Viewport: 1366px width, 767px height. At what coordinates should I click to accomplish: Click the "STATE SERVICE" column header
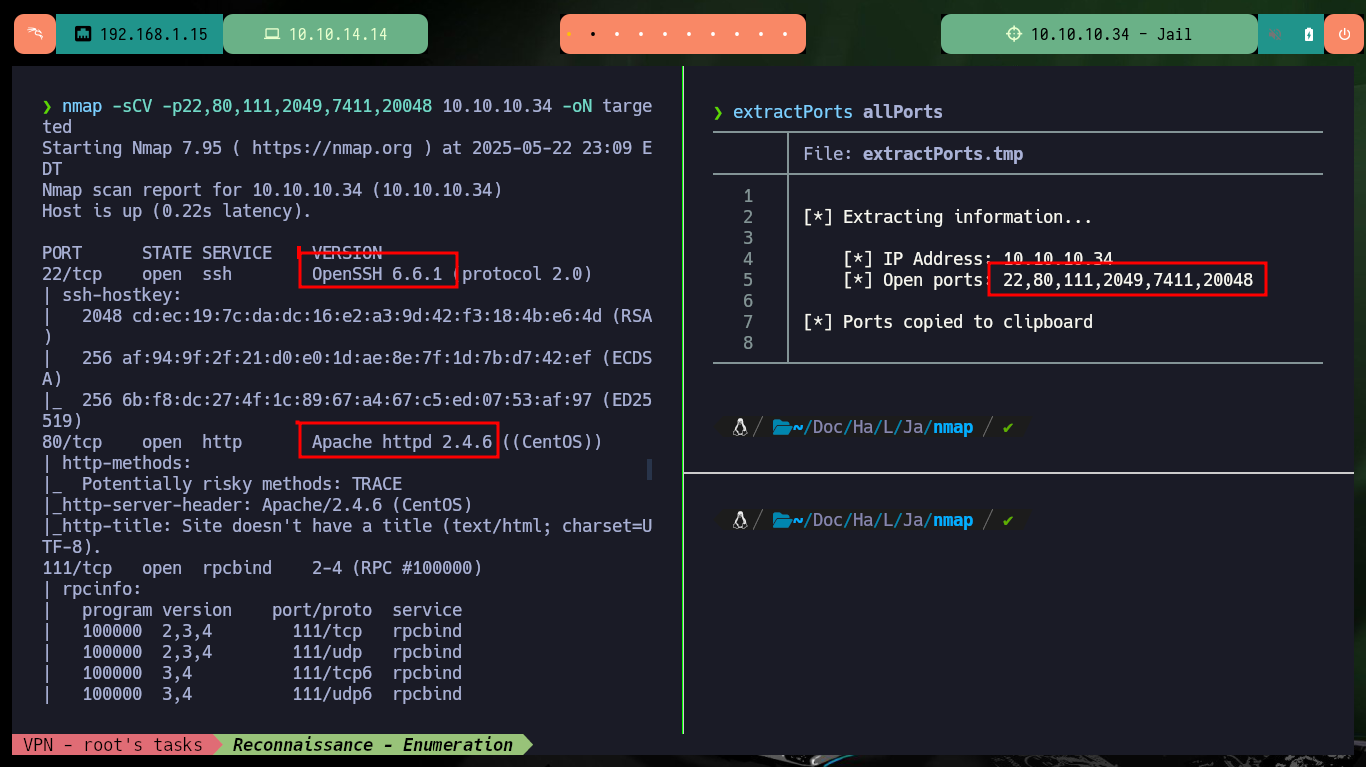tap(207, 253)
